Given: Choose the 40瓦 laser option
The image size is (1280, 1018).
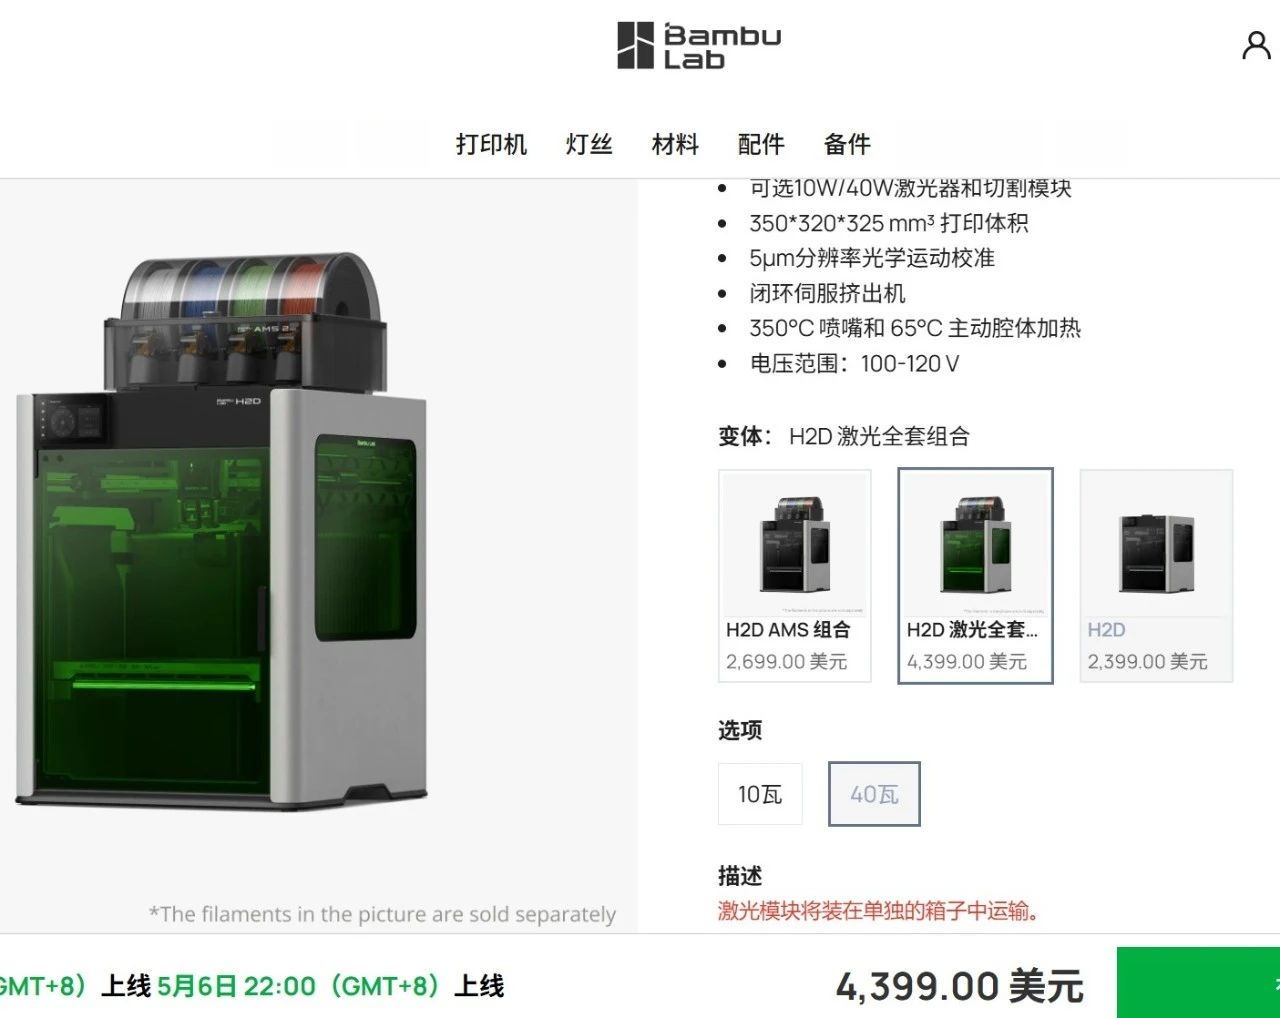Looking at the screenshot, I should (x=874, y=794).
